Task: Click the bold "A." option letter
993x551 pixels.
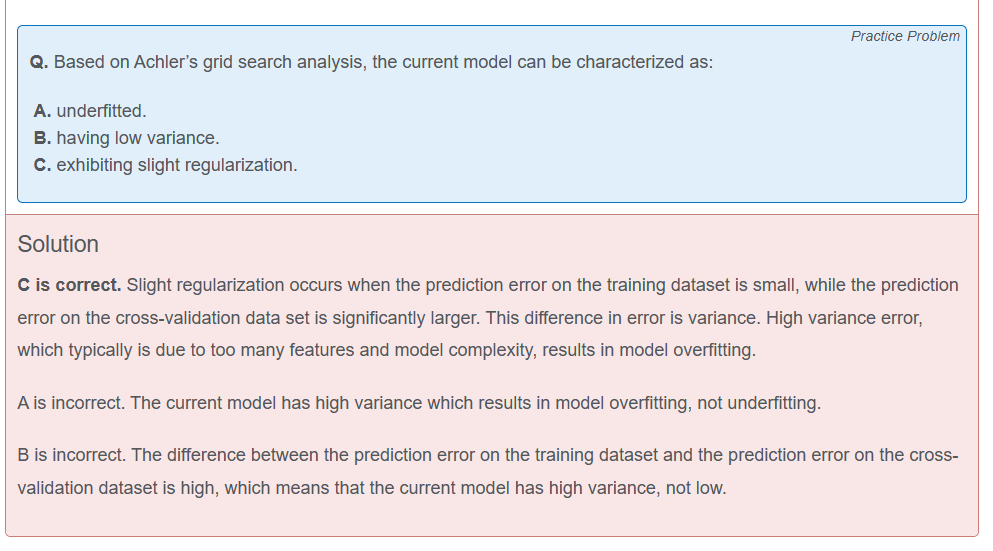Action: tap(42, 111)
